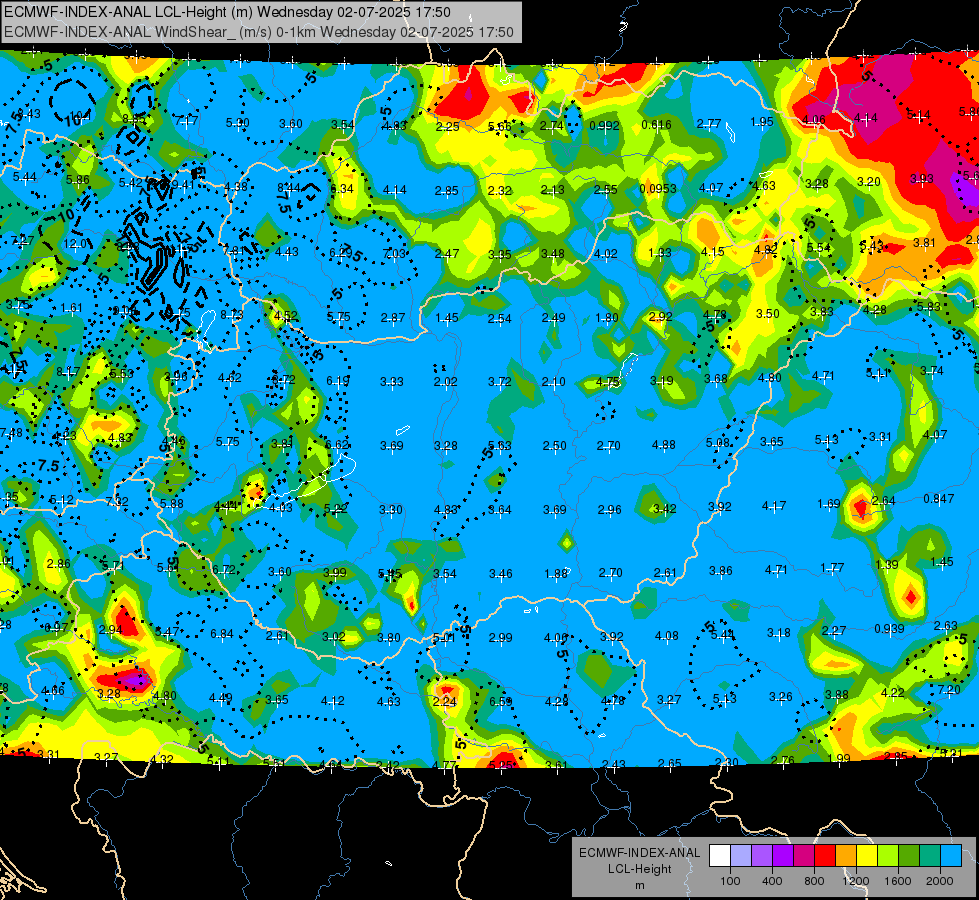Viewport: 979px width, 900px height.
Task: Click the wind shear value '3.42'
Action: click(x=664, y=509)
